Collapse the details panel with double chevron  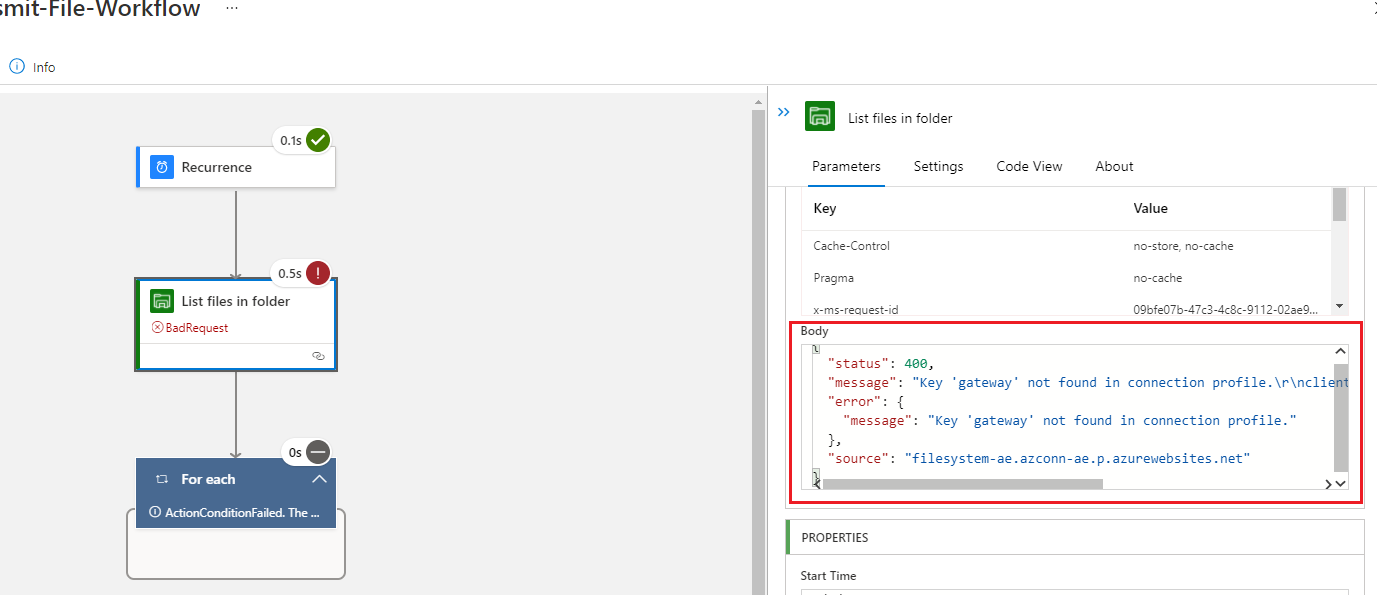(x=784, y=112)
